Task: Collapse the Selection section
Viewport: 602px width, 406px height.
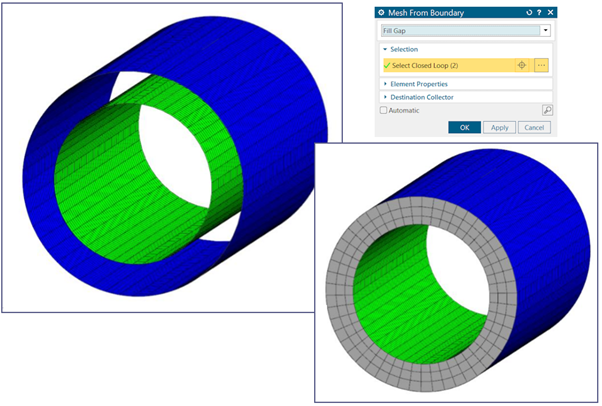Action: [x=385, y=49]
